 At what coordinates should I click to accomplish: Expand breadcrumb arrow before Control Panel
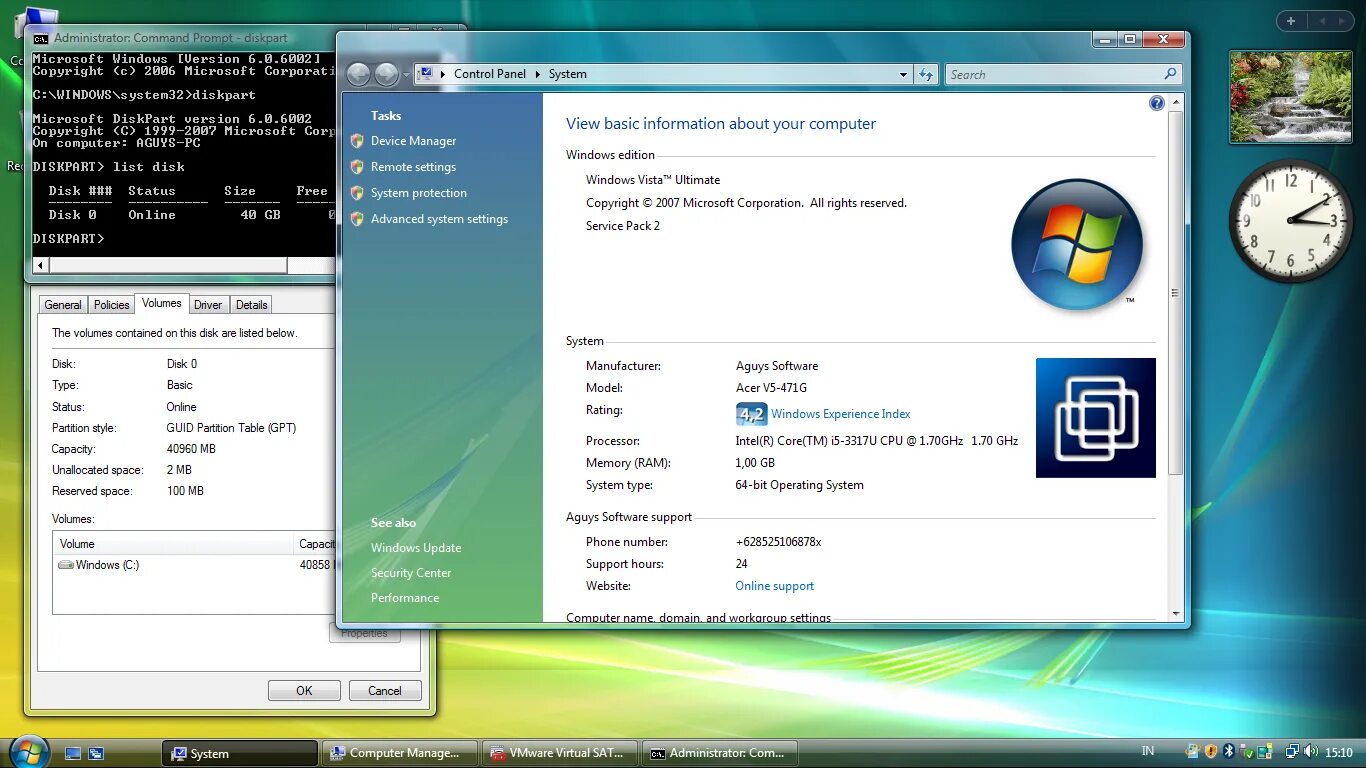443,74
